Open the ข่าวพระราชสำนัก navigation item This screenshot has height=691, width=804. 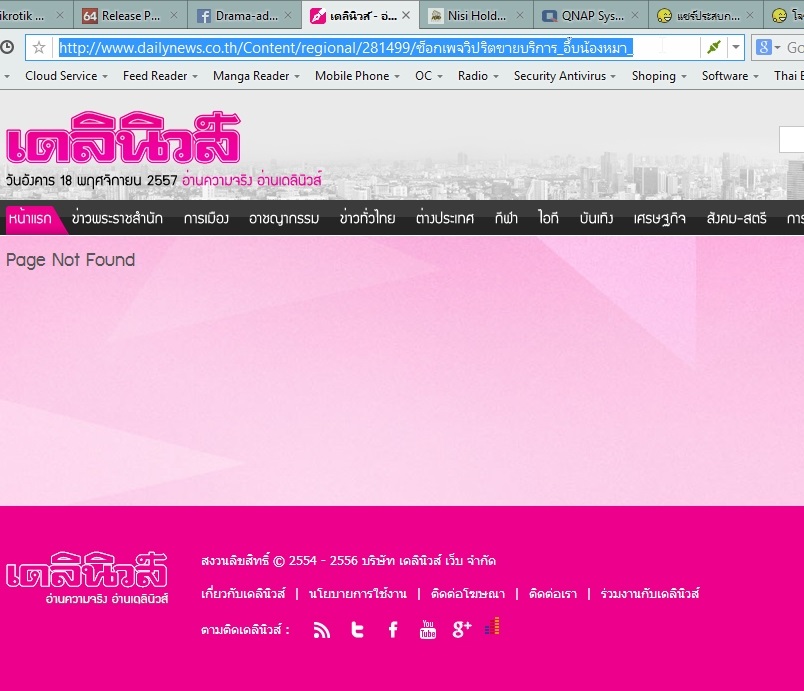[x=117, y=218]
